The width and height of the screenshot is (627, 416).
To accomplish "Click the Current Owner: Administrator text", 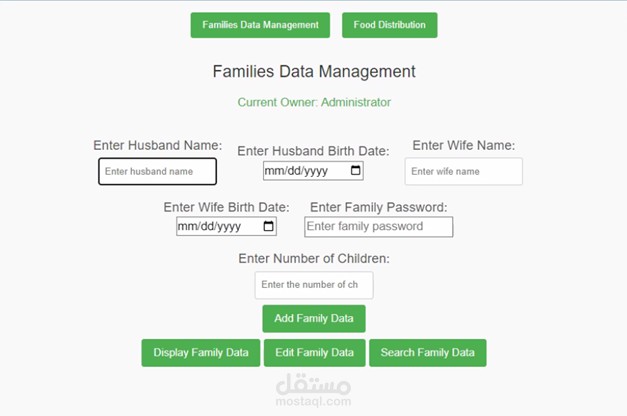I will coord(314,102).
